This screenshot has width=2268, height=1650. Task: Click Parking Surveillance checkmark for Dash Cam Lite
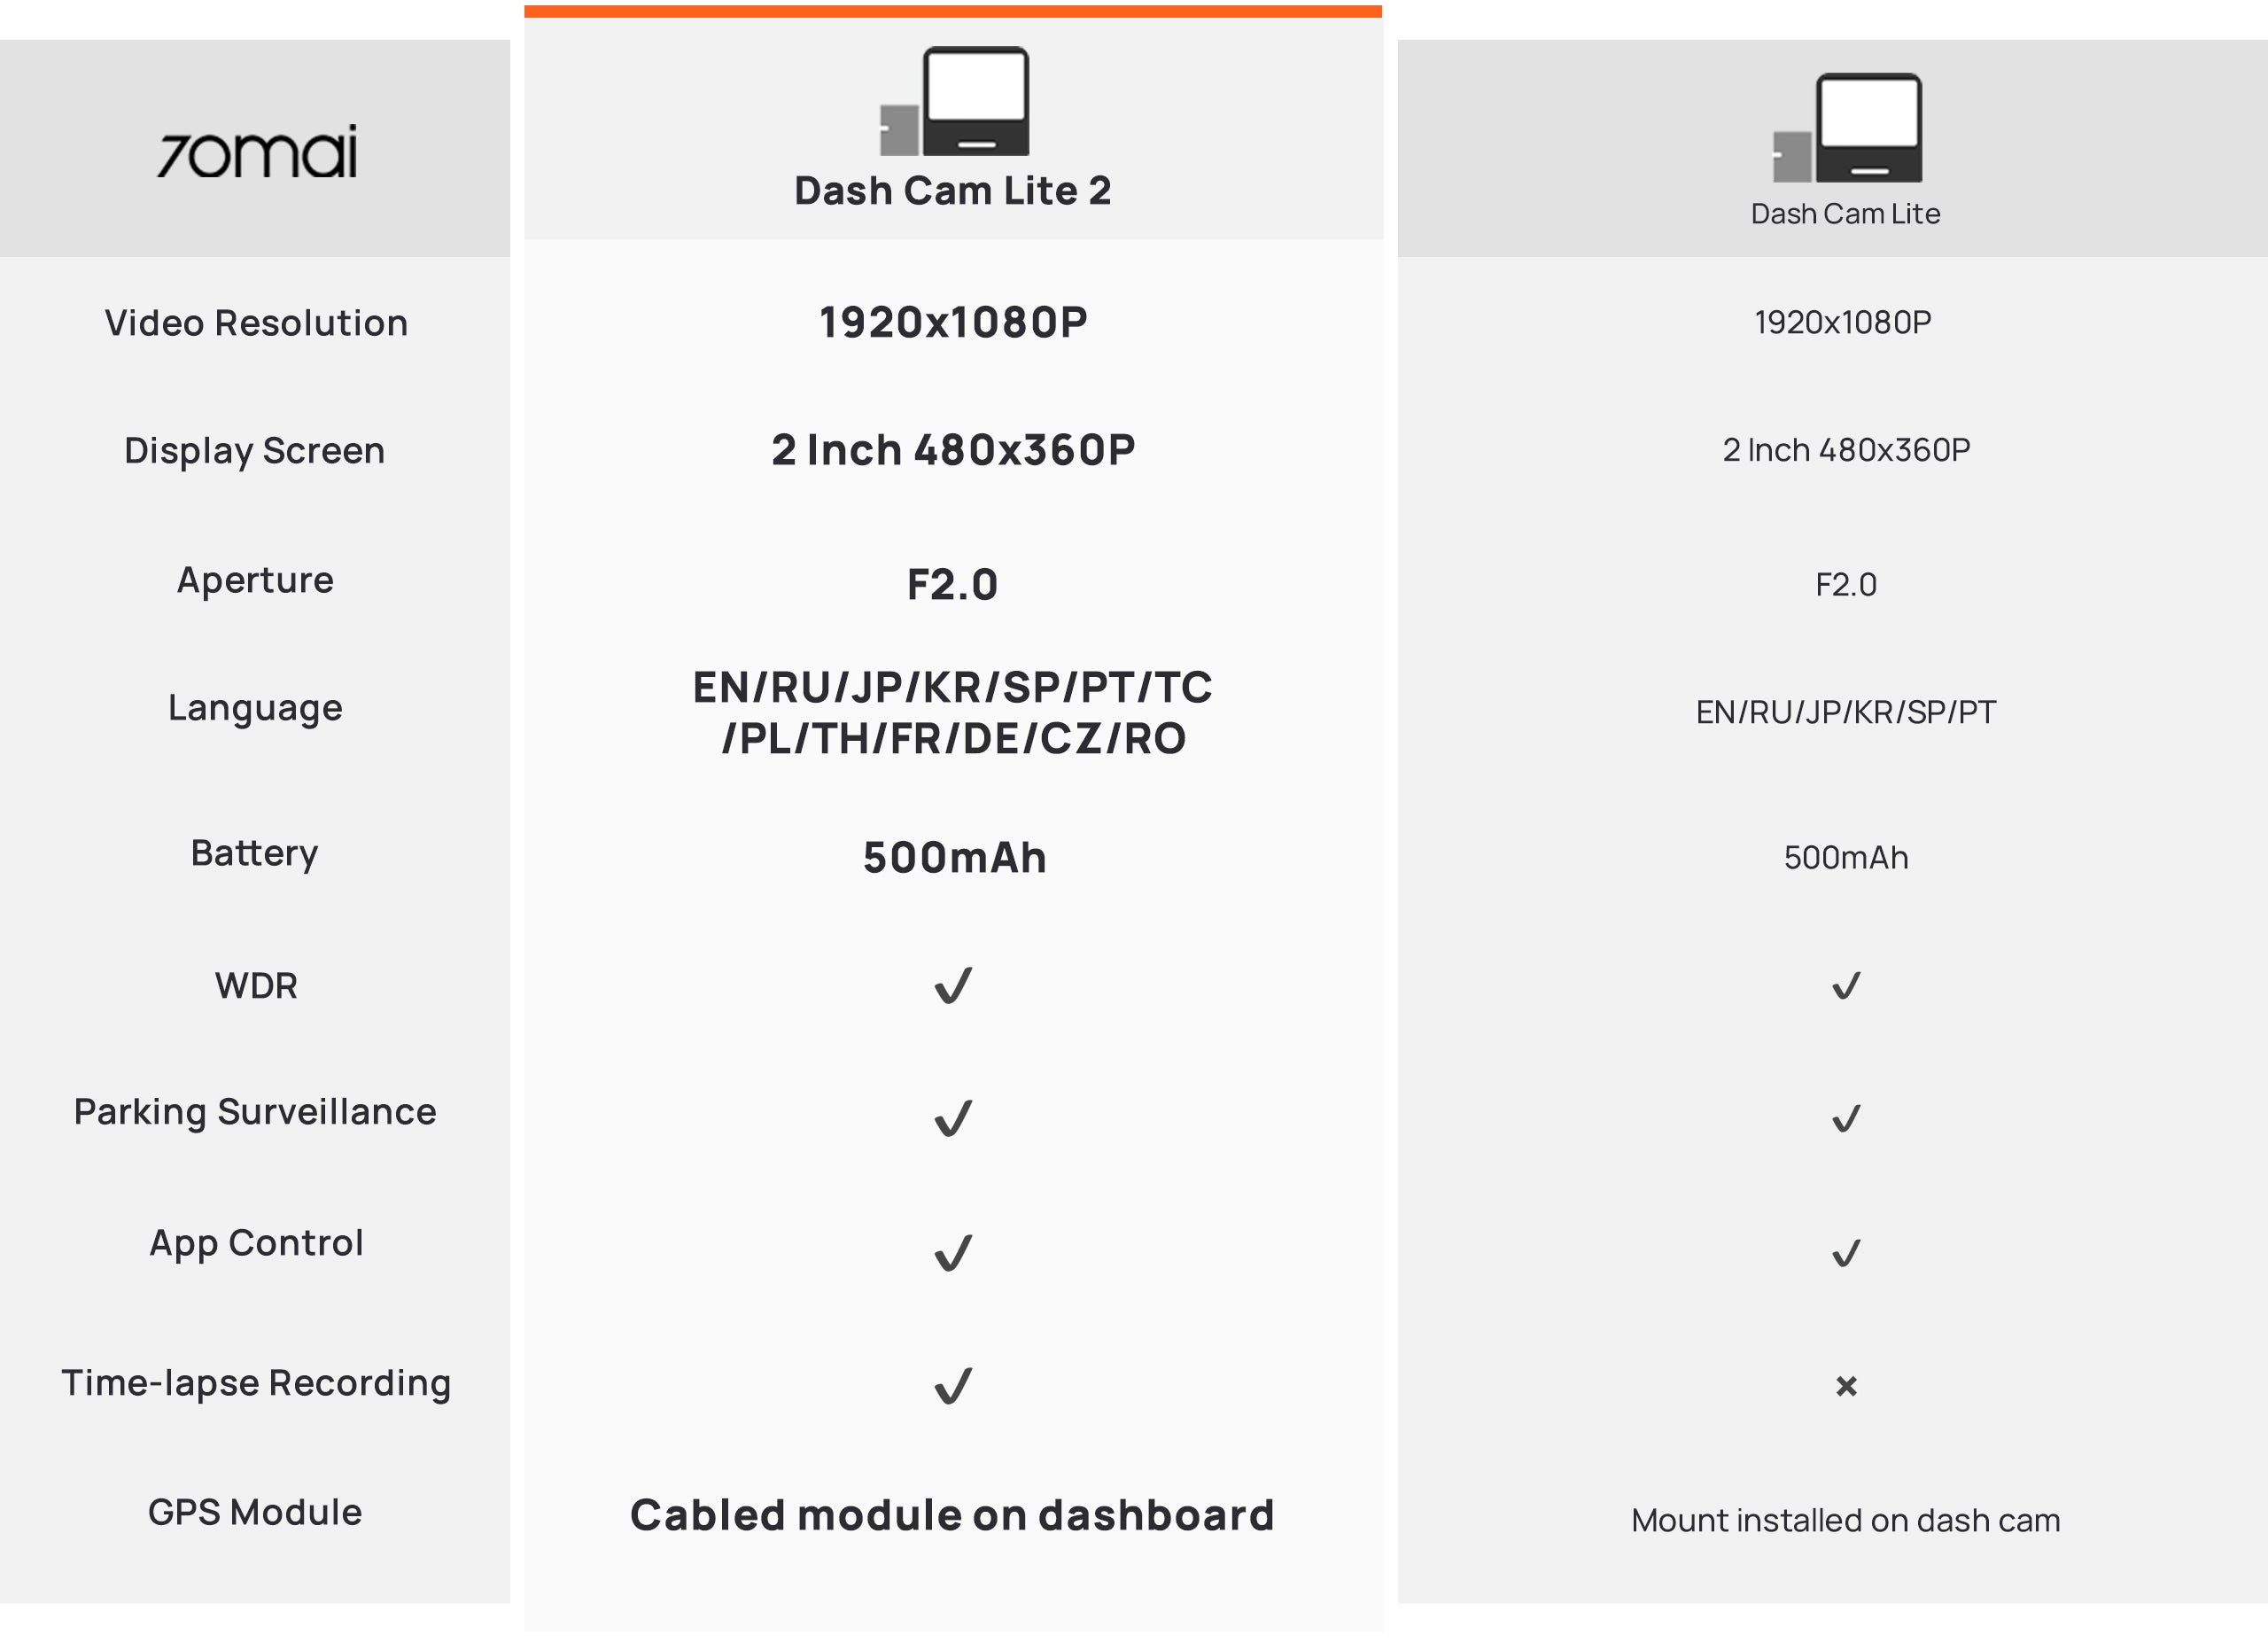(1846, 1118)
